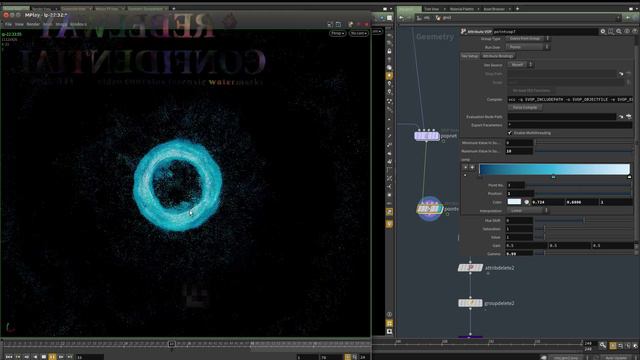Click the node name field in parameters
640x360 pixels.
(x=545, y=31)
